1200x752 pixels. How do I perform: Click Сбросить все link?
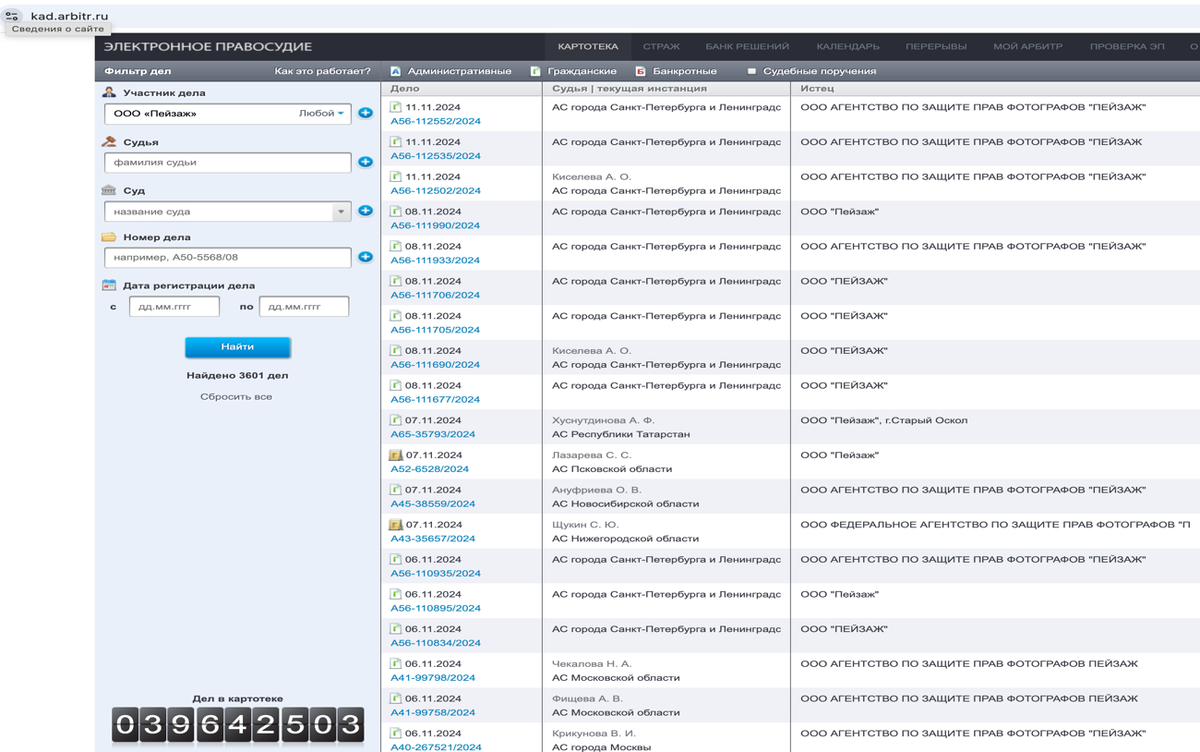click(x=236, y=397)
